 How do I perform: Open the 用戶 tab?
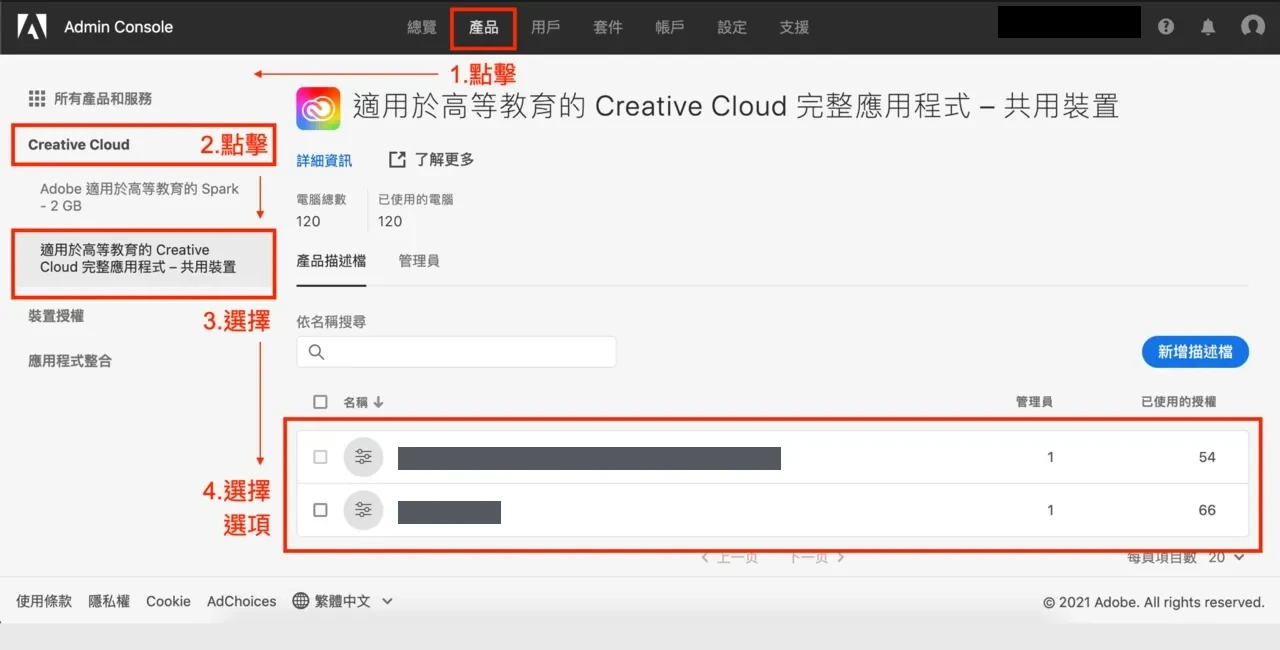[x=546, y=27]
